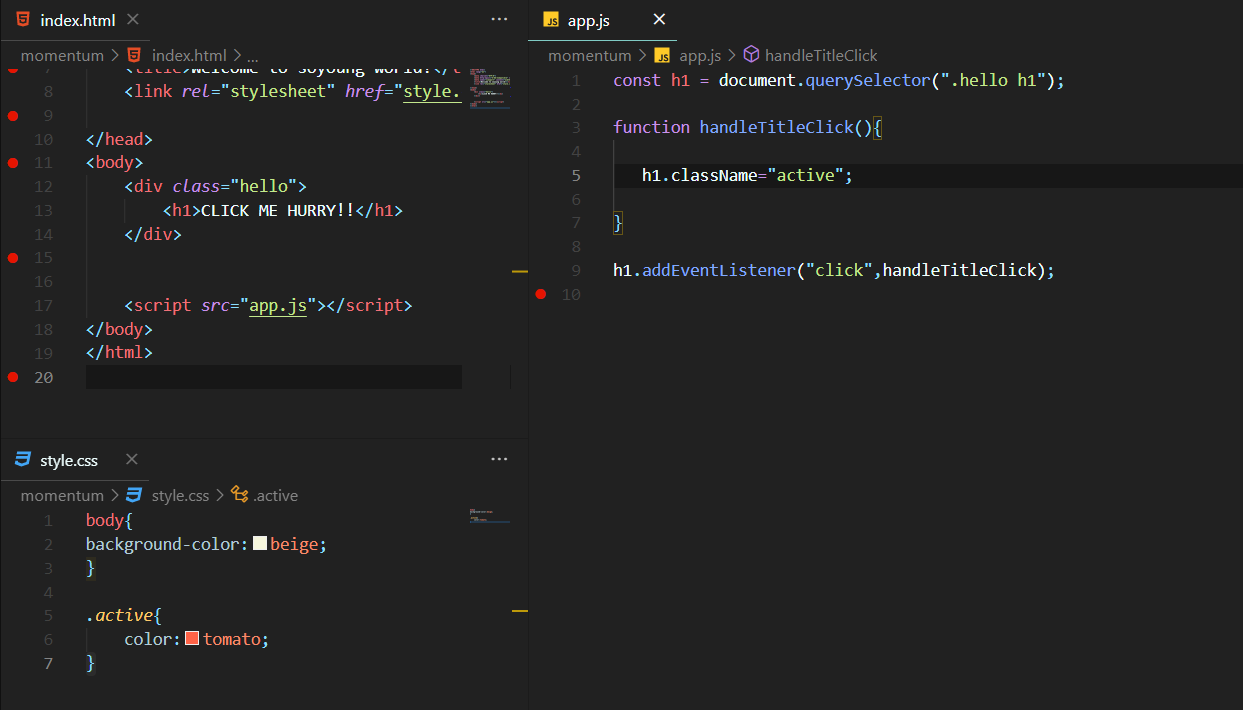
Task: Click app.js breadcrumb file item
Action: [x=700, y=55]
